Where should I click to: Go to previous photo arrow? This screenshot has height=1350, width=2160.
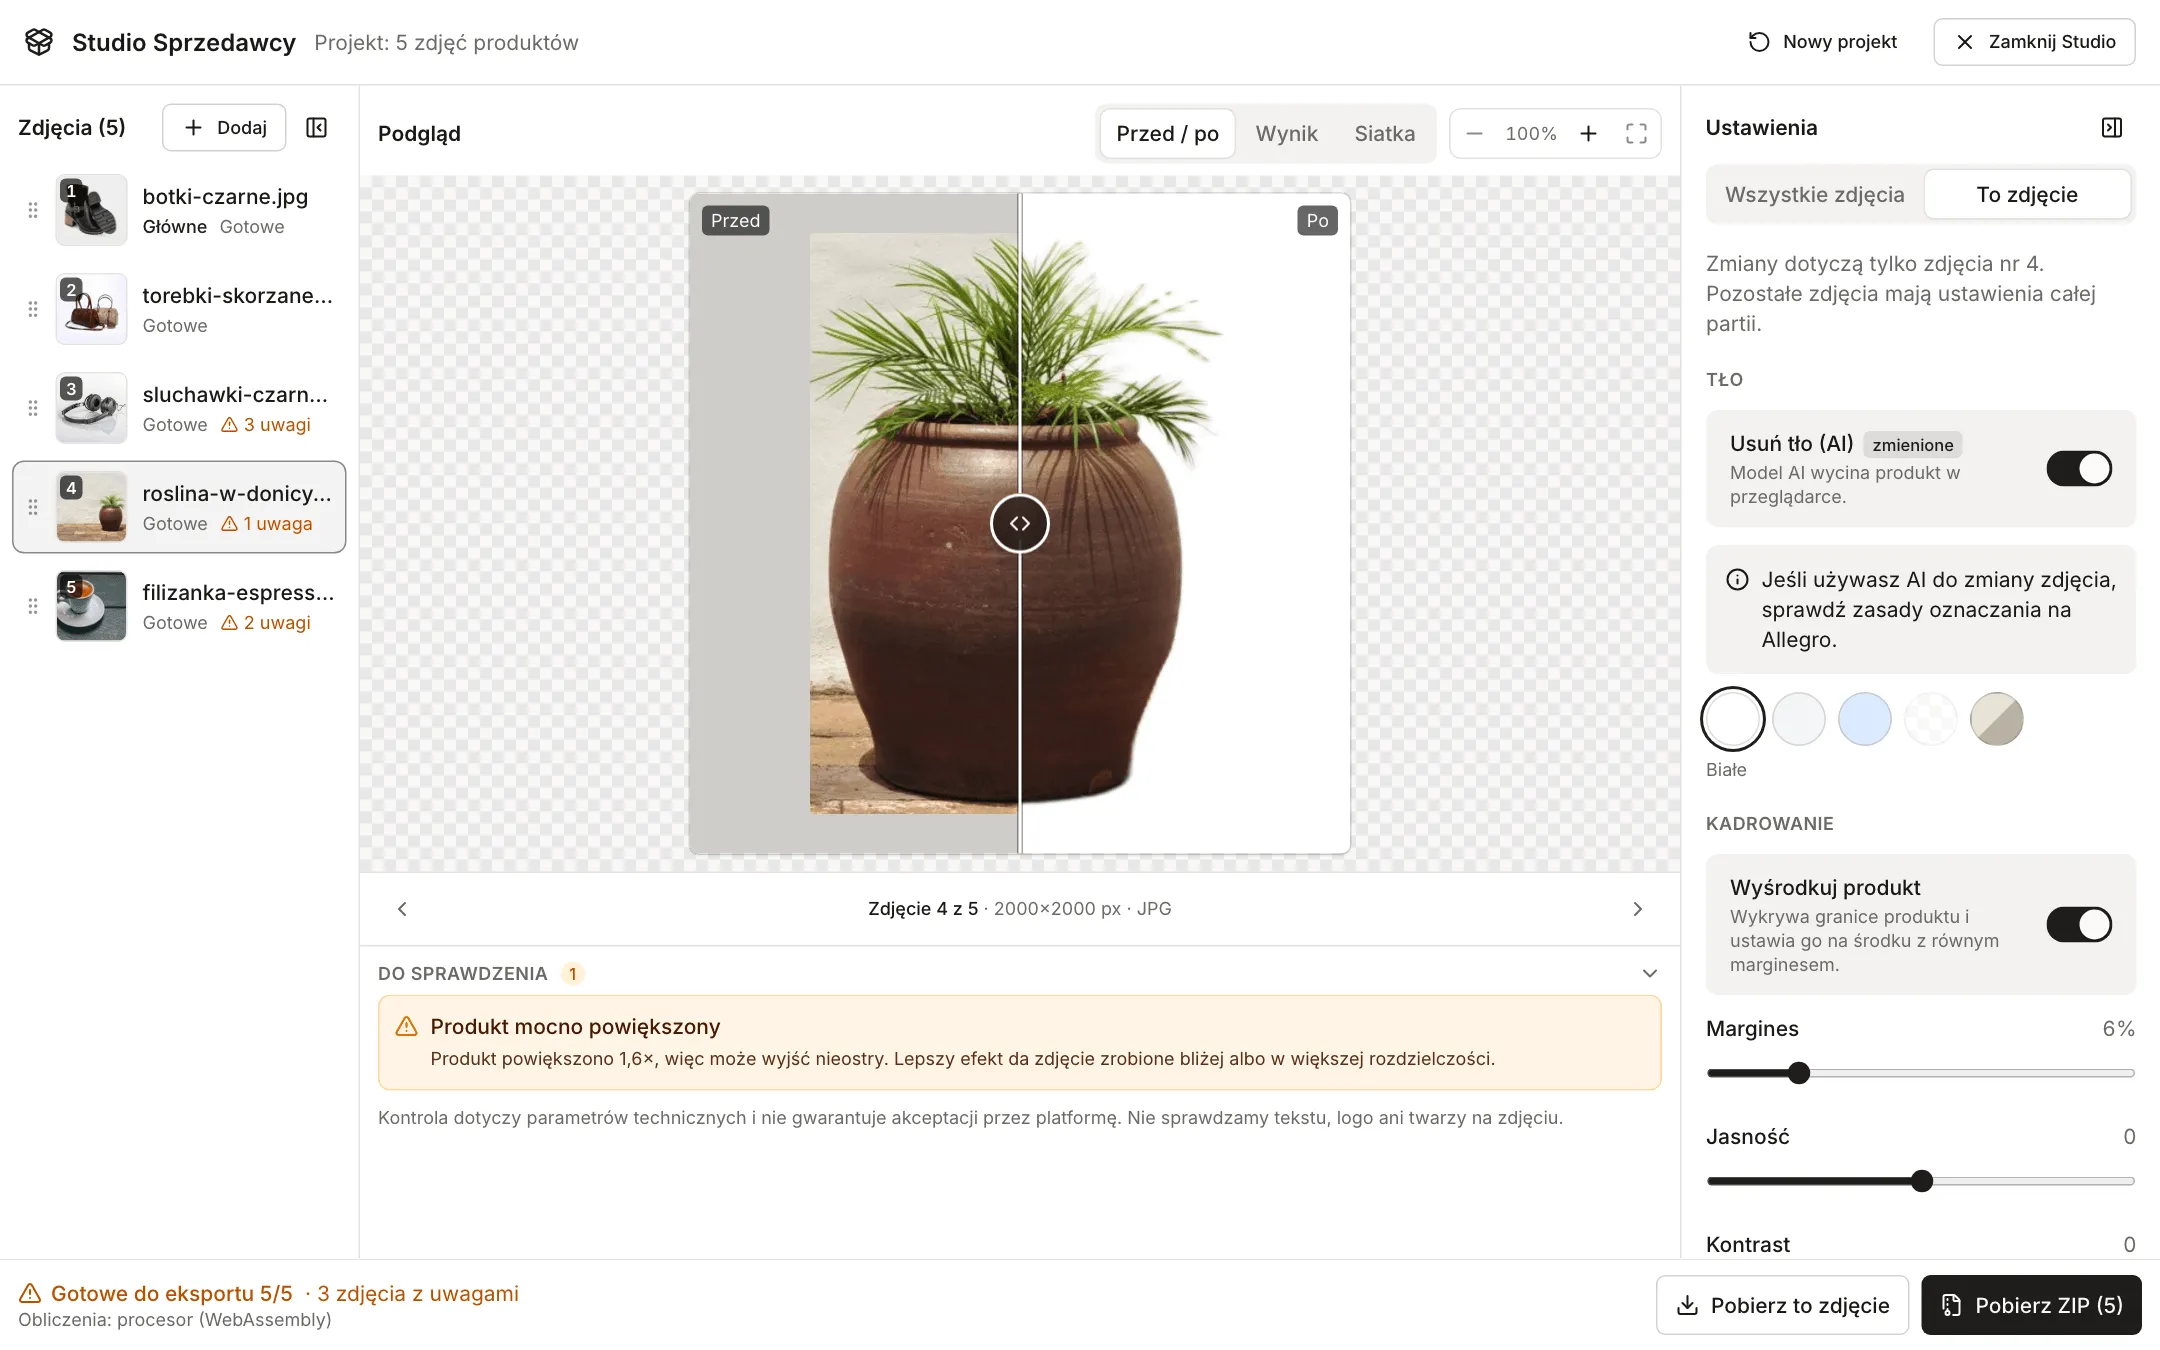[402, 909]
